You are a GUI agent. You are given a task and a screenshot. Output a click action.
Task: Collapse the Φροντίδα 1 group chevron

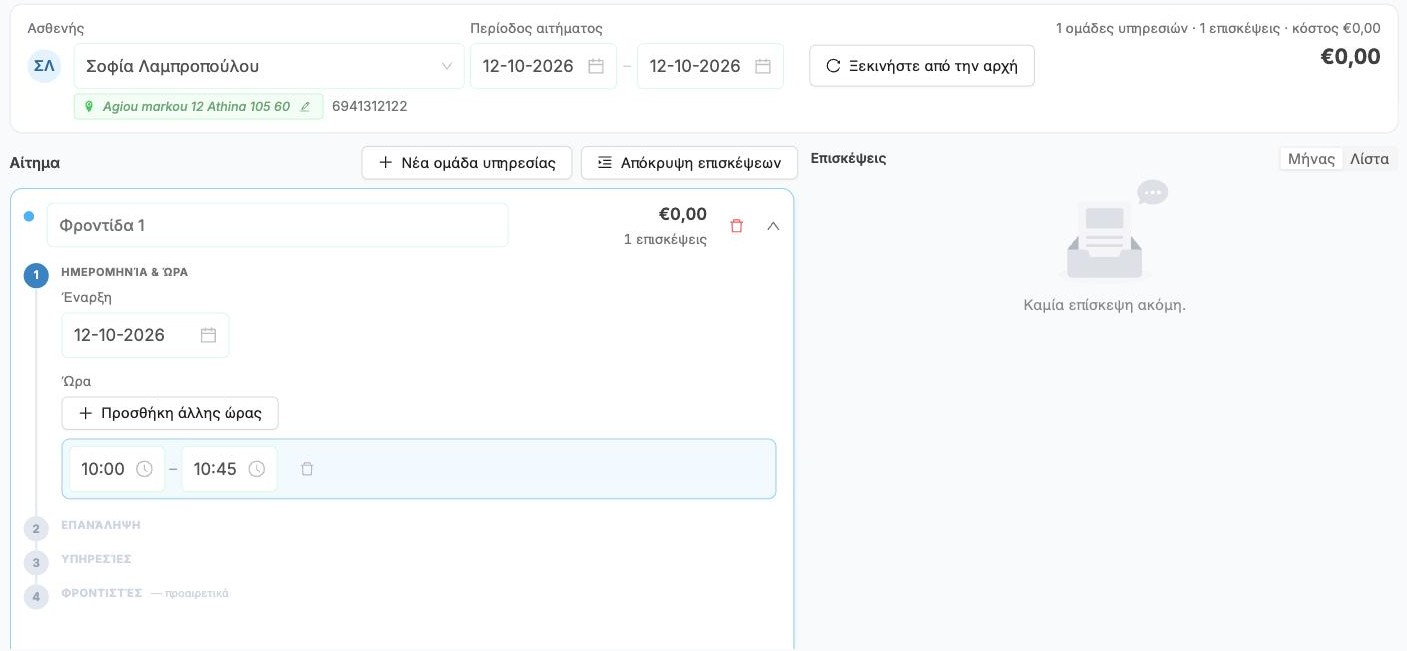coord(773,226)
